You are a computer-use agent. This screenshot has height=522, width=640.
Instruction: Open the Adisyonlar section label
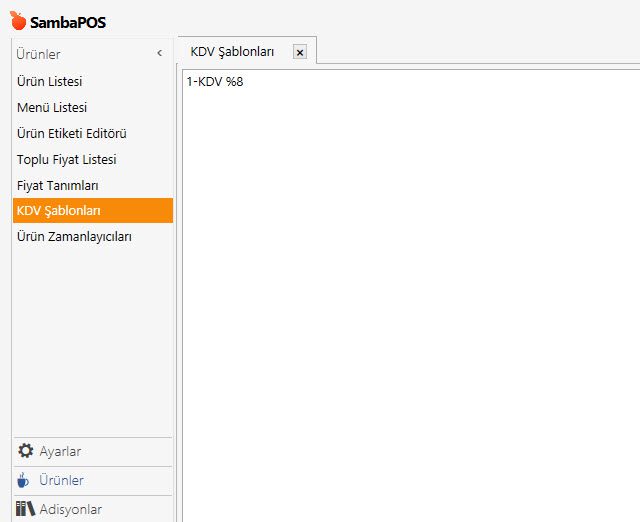point(70,509)
